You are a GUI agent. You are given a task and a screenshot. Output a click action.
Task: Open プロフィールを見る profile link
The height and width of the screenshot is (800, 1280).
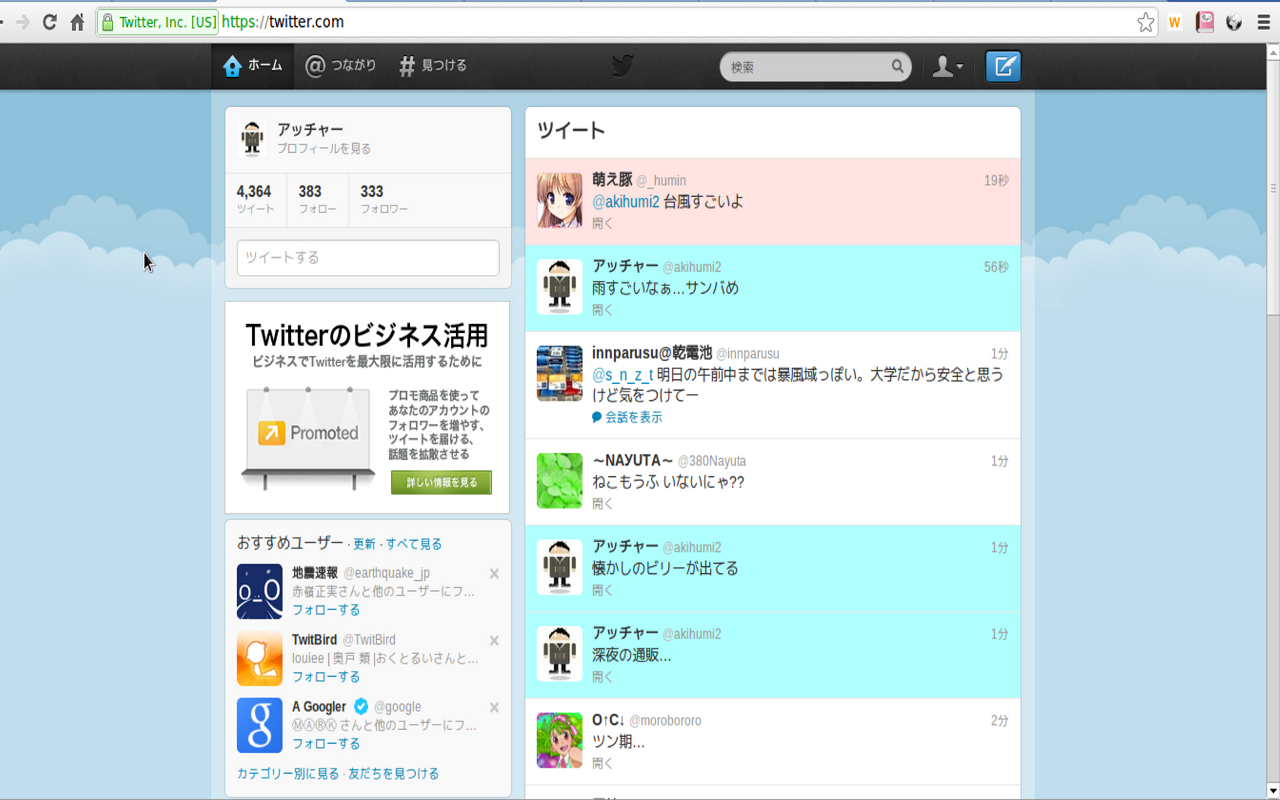tap(324, 148)
